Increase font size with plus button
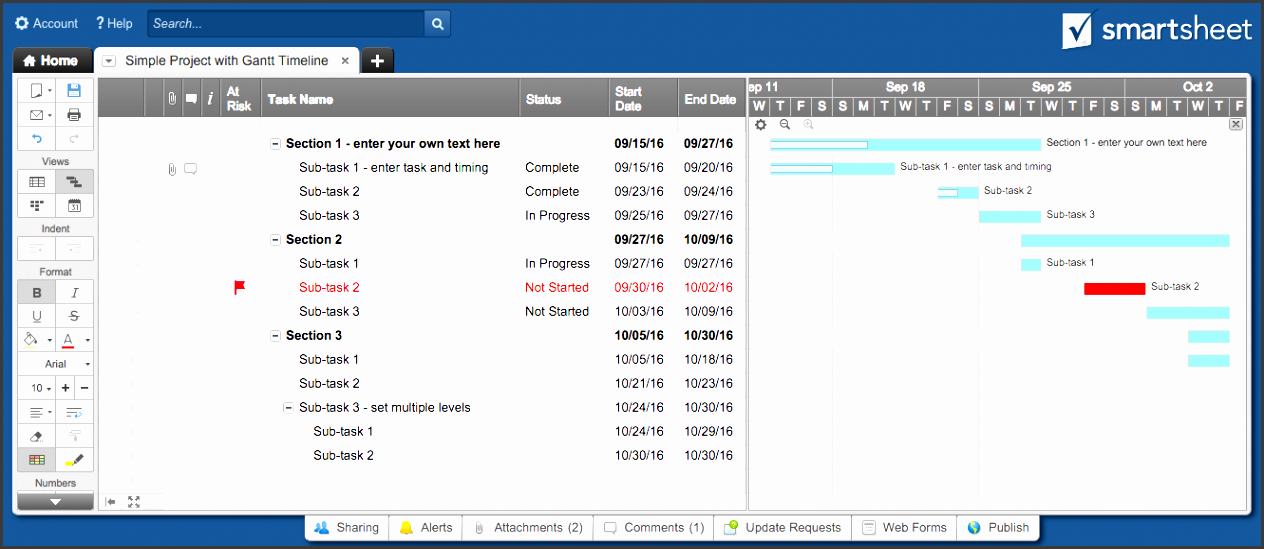 (x=66, y=388)
